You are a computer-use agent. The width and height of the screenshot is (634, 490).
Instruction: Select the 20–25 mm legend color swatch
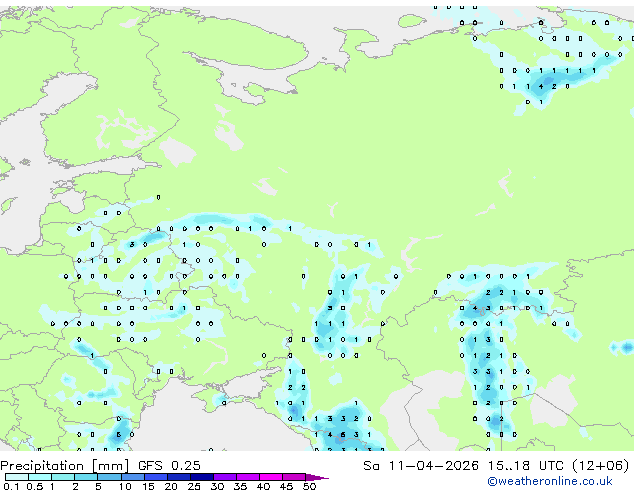(179, 477)
